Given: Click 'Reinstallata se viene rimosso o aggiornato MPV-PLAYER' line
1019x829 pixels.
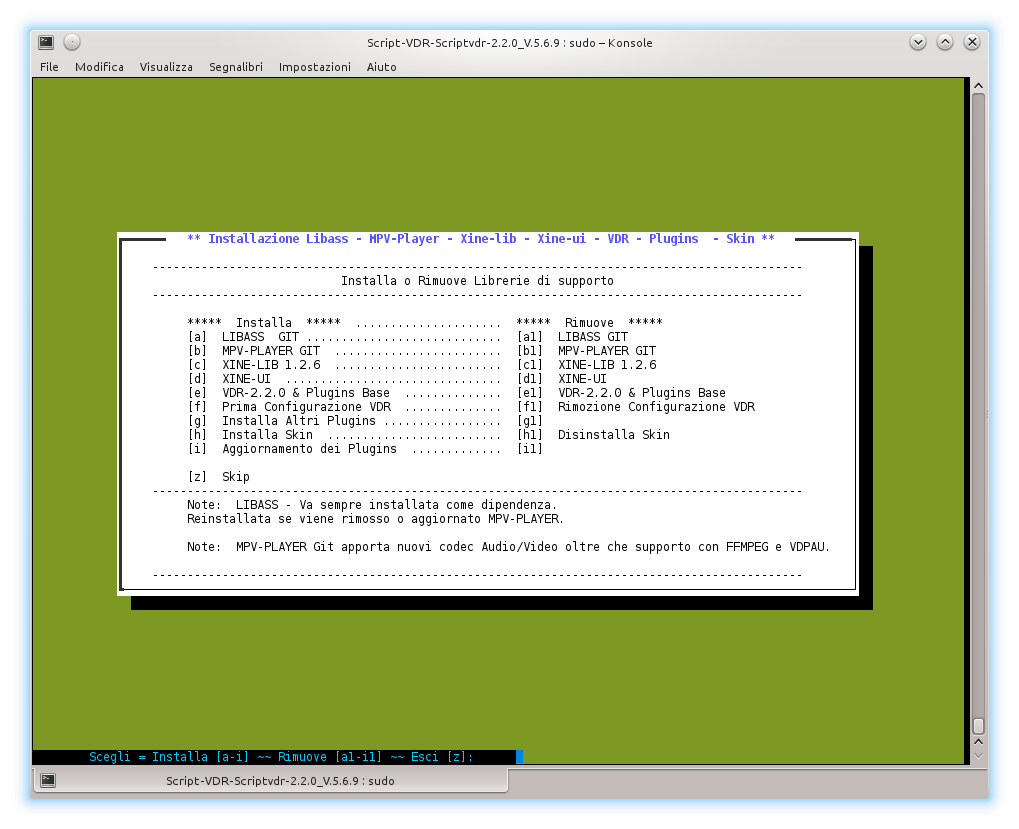Looking at the screenshot, I should (x=375, y=518).
